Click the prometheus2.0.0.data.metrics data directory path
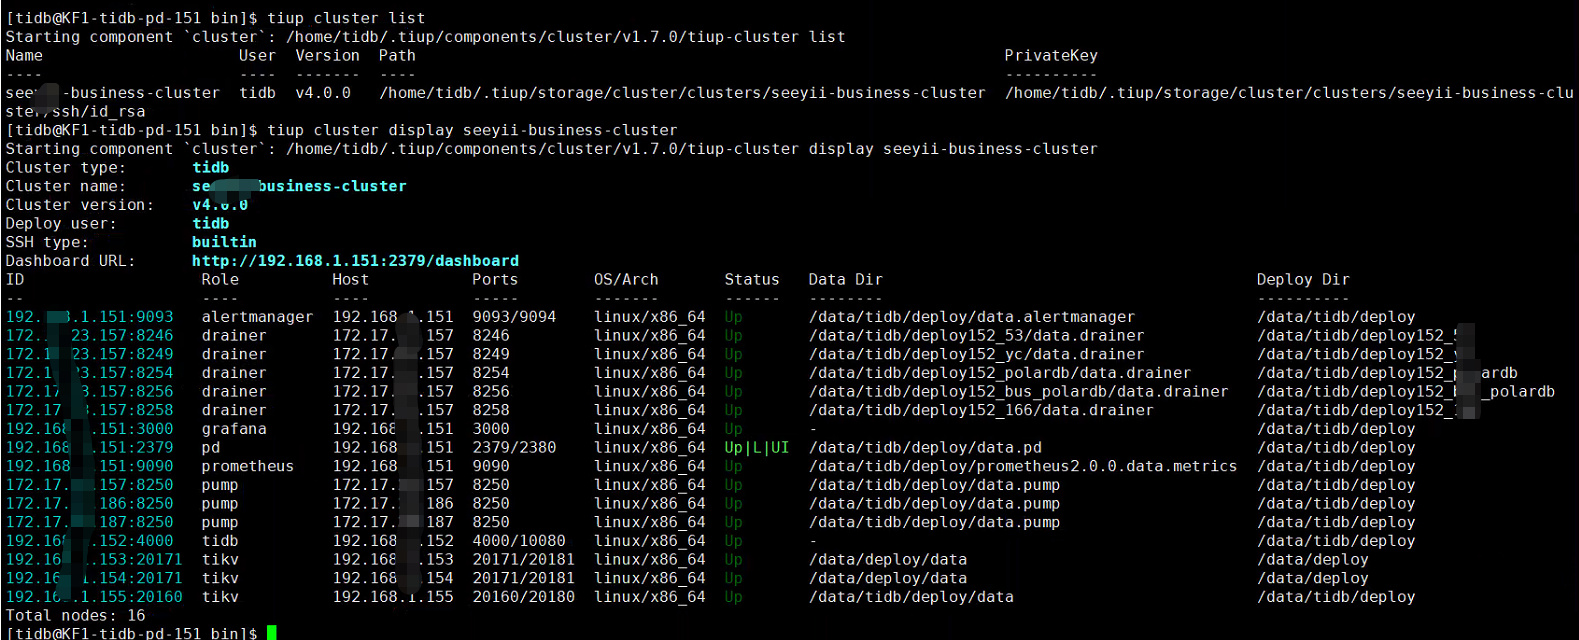The height and width of the screenshot is (640, 1579). pos(1022,466)
